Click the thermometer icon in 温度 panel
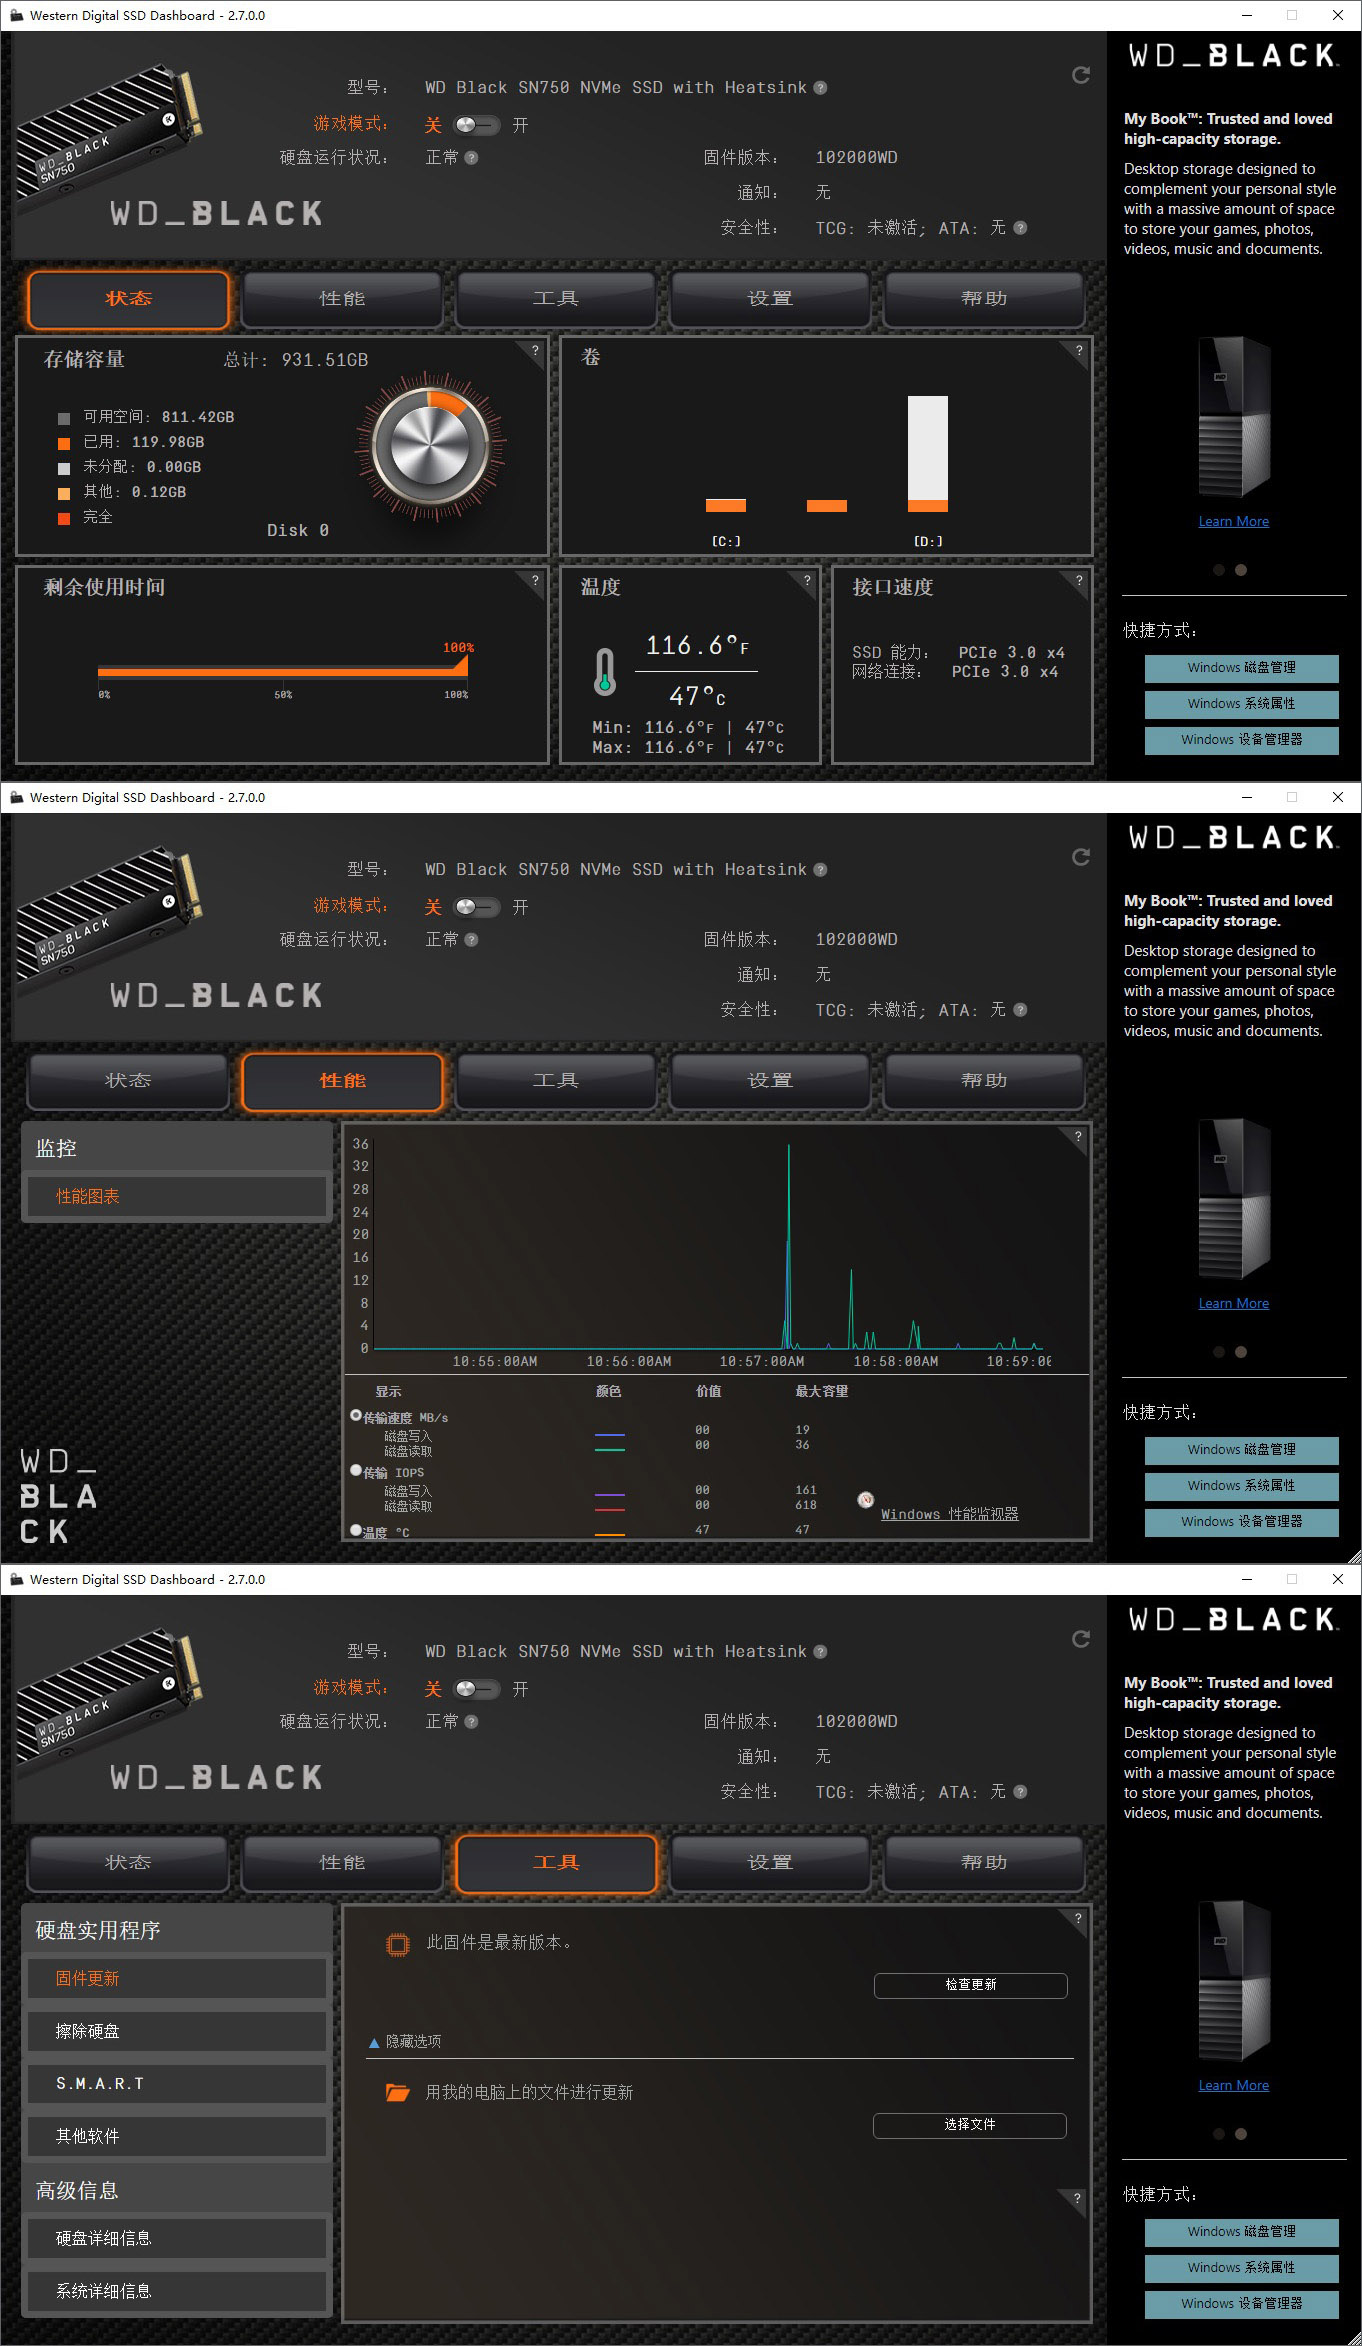 [x=604, y=672]
